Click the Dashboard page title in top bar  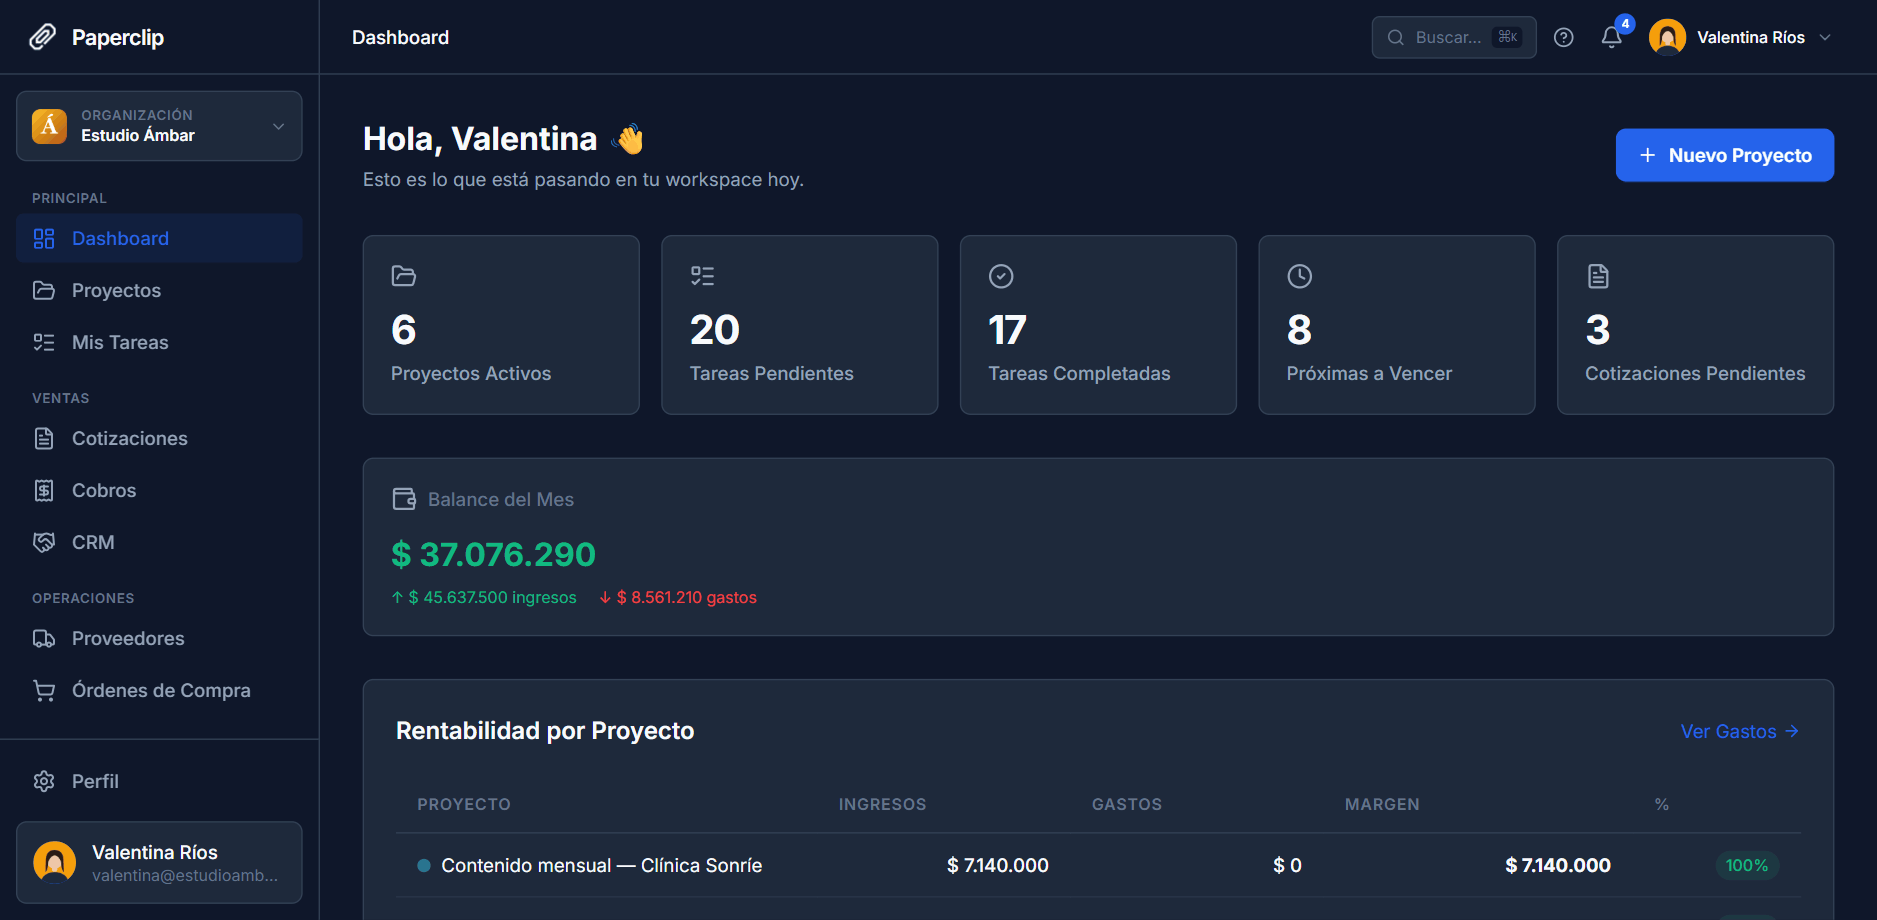[400, 37]
